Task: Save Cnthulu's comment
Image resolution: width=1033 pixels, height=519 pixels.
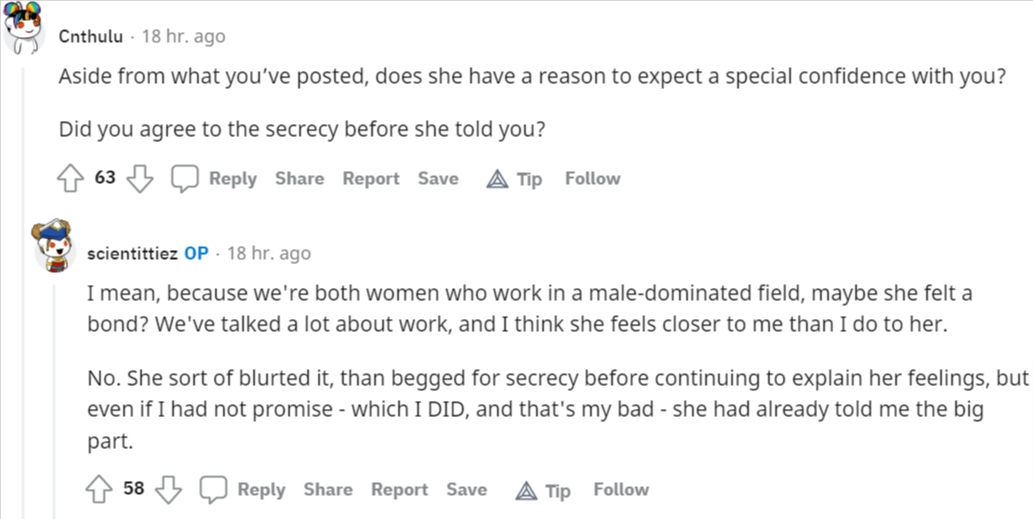Action: click(x=438, y=178)
